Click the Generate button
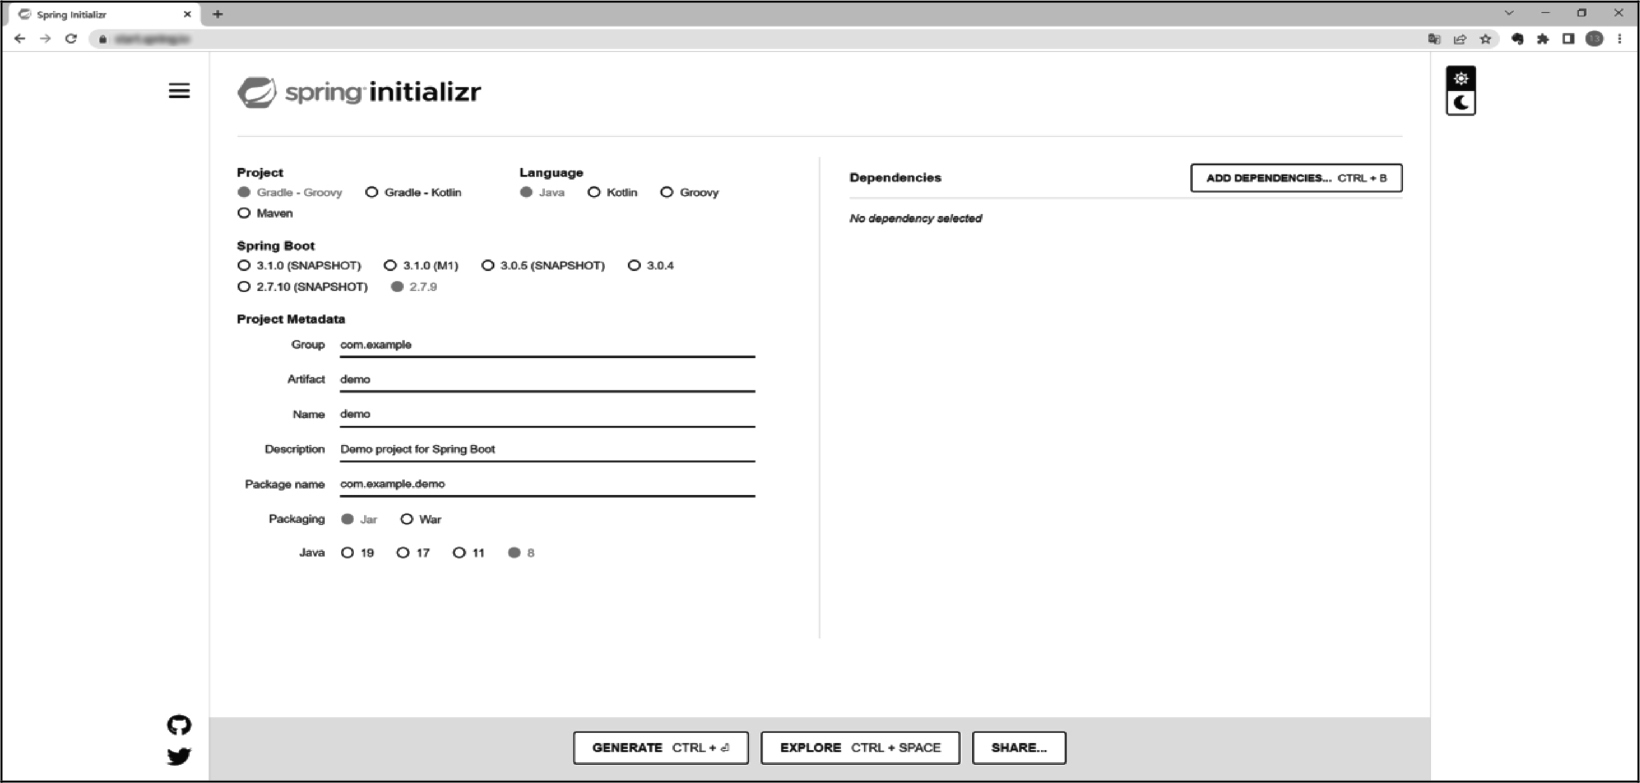 (661, 748)
